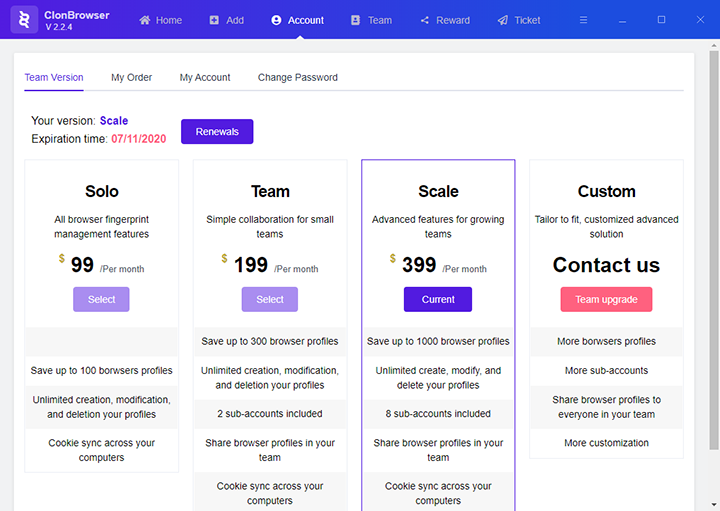Go to the Home menu label
Screen dimensions: 720x511
tap(169, 20)
